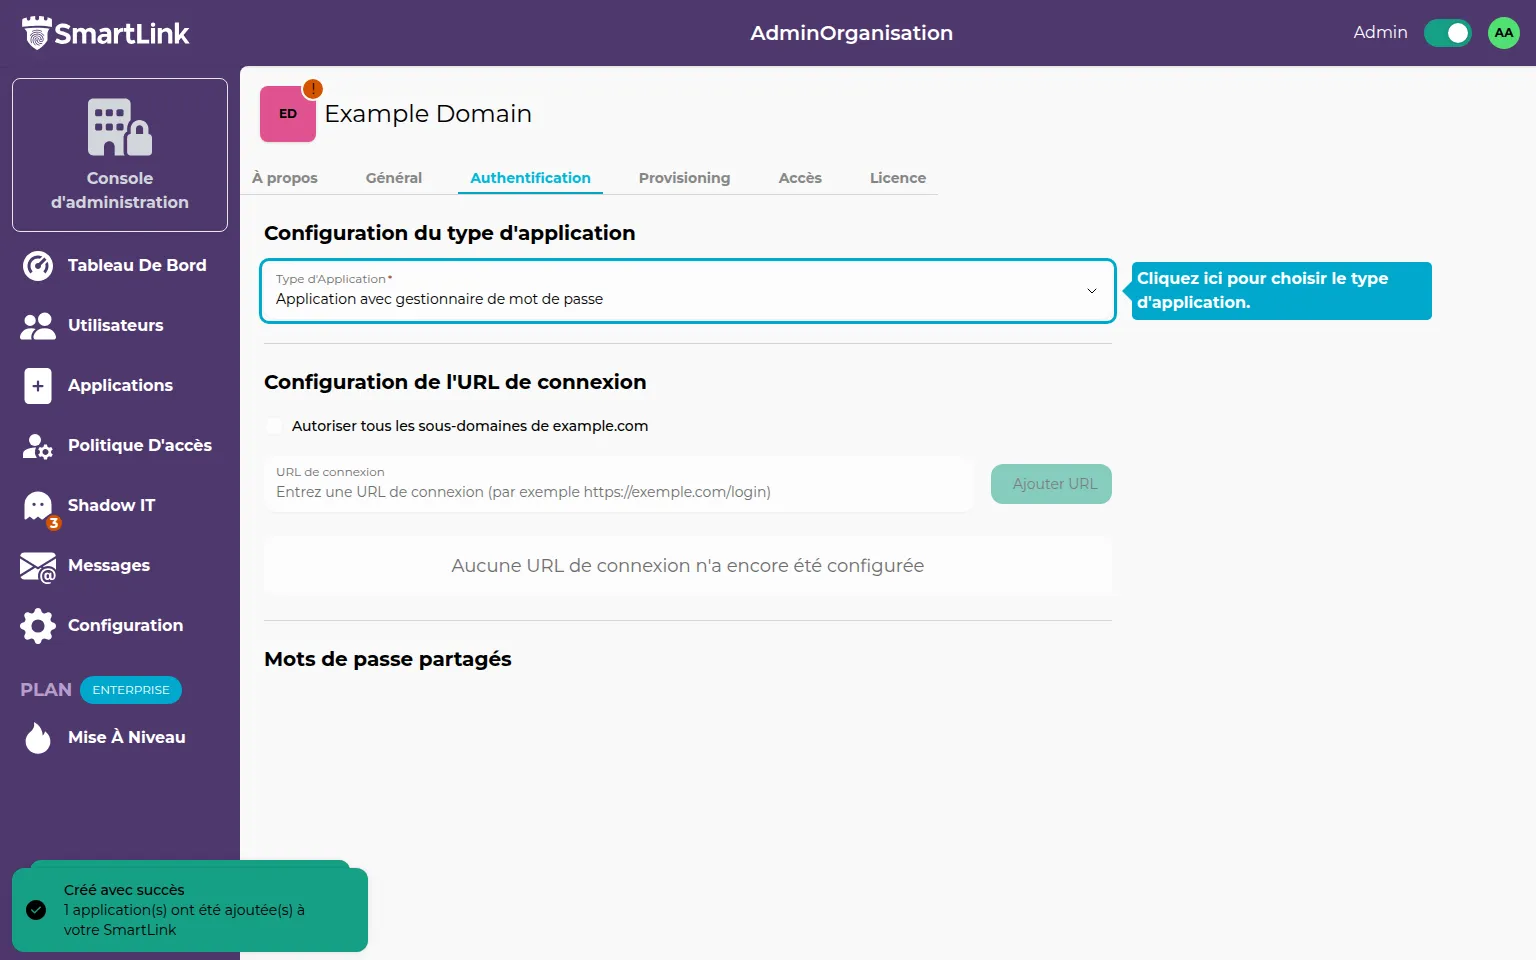
Task: Click the SmartLink logo
Action: [x=106, y=33]
